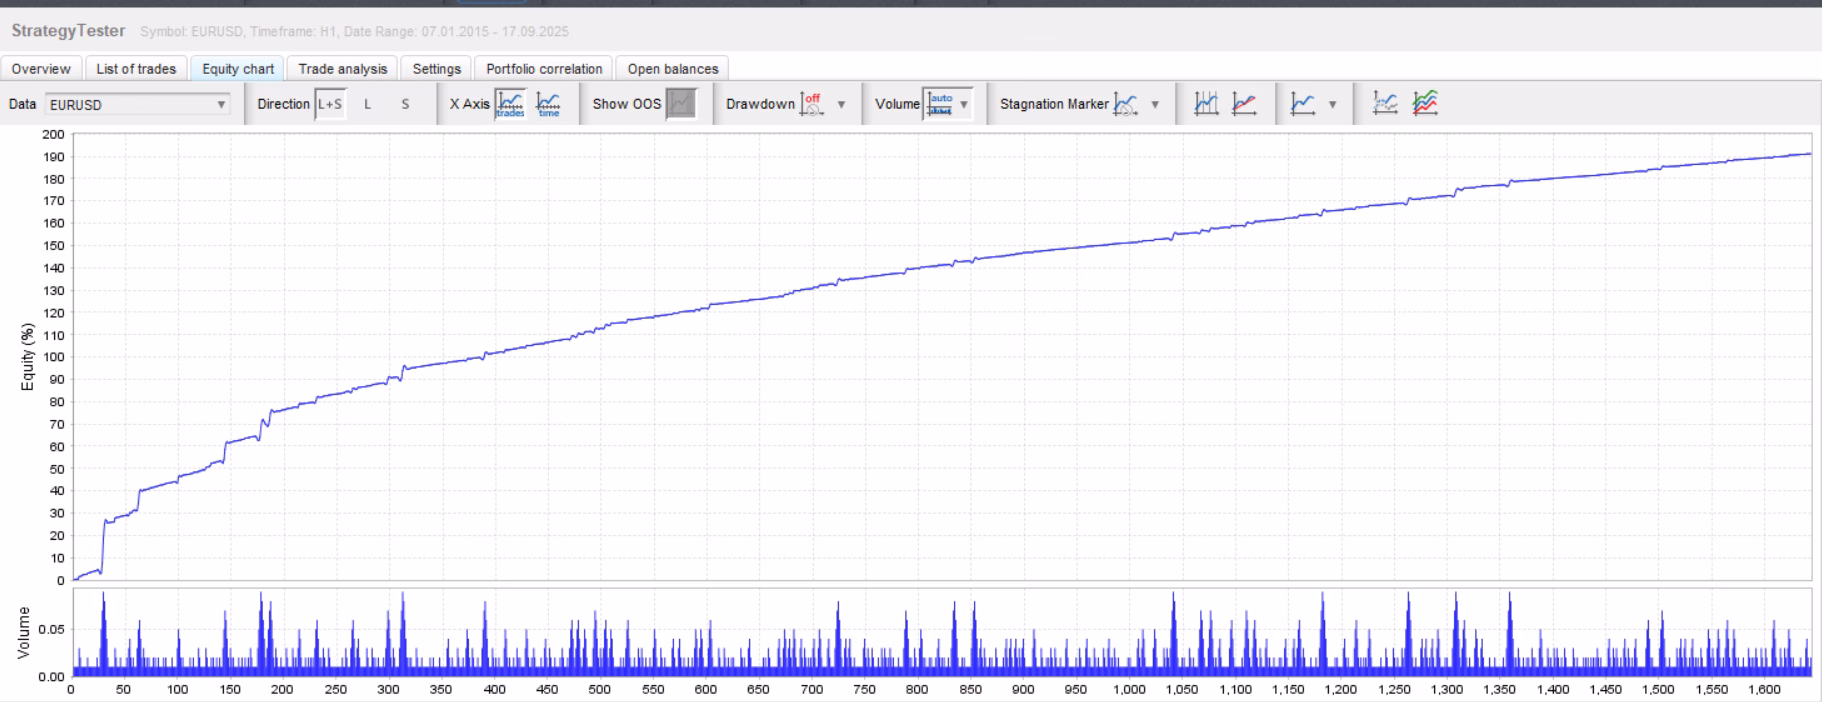Image resolution: width=1822 pixels, height=702 pixels.
Task: Open the EURUSD data dropdown
Action: [137, 104]
